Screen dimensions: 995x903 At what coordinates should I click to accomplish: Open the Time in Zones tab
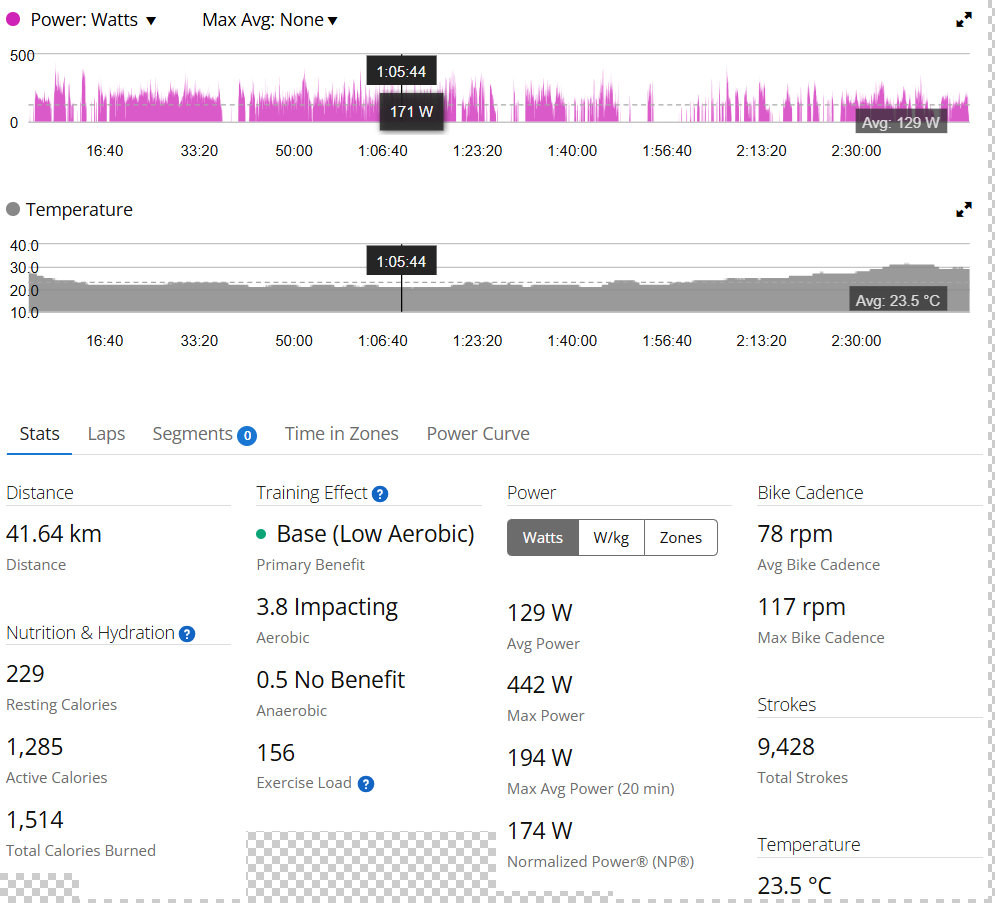tap(341, 434)
